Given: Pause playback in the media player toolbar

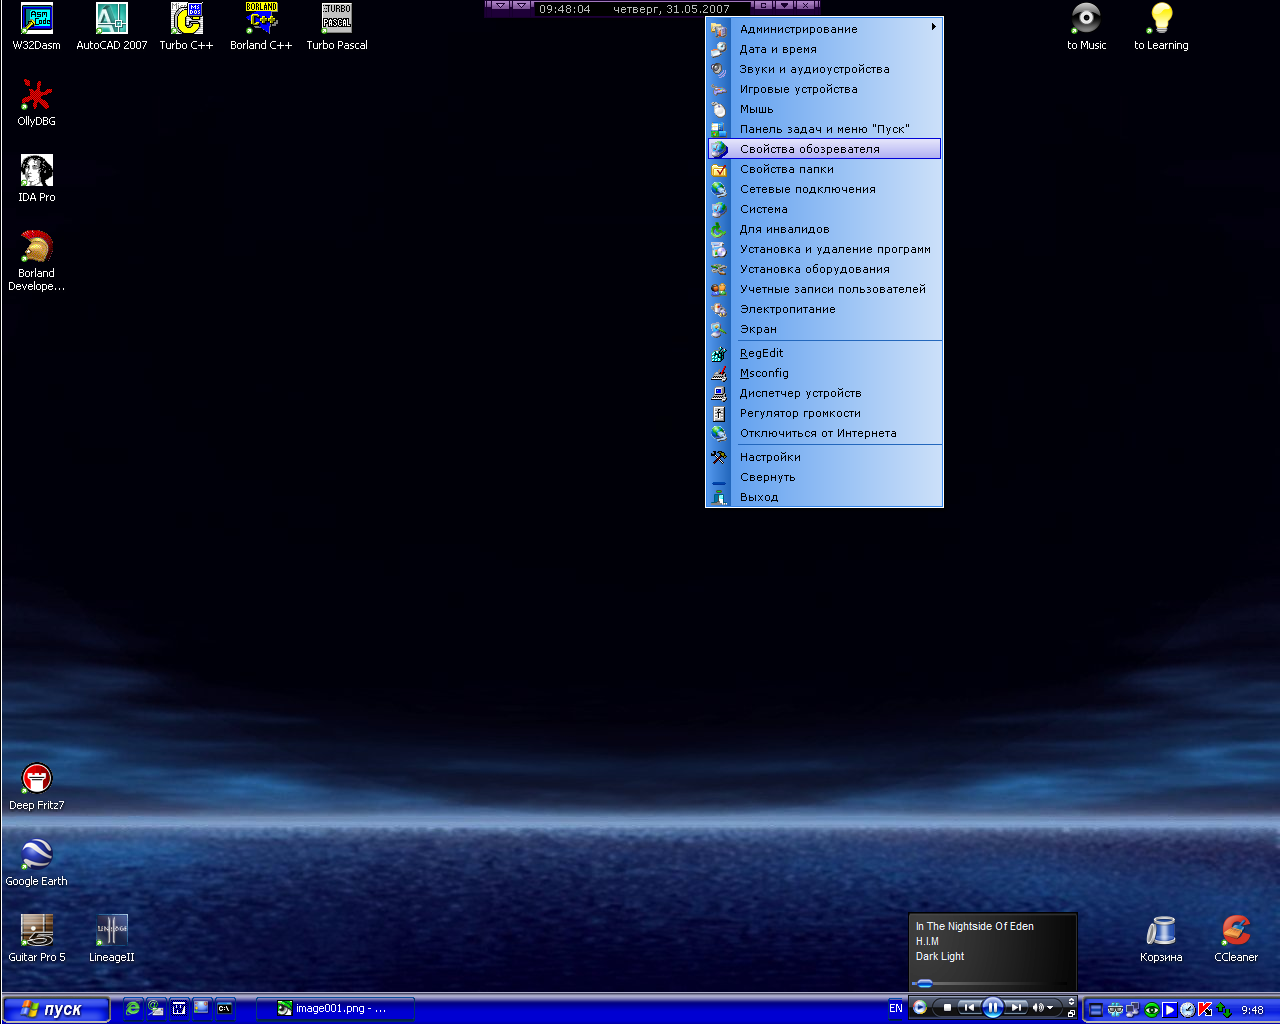Looking at the screenshot, I should point(992,1008).
